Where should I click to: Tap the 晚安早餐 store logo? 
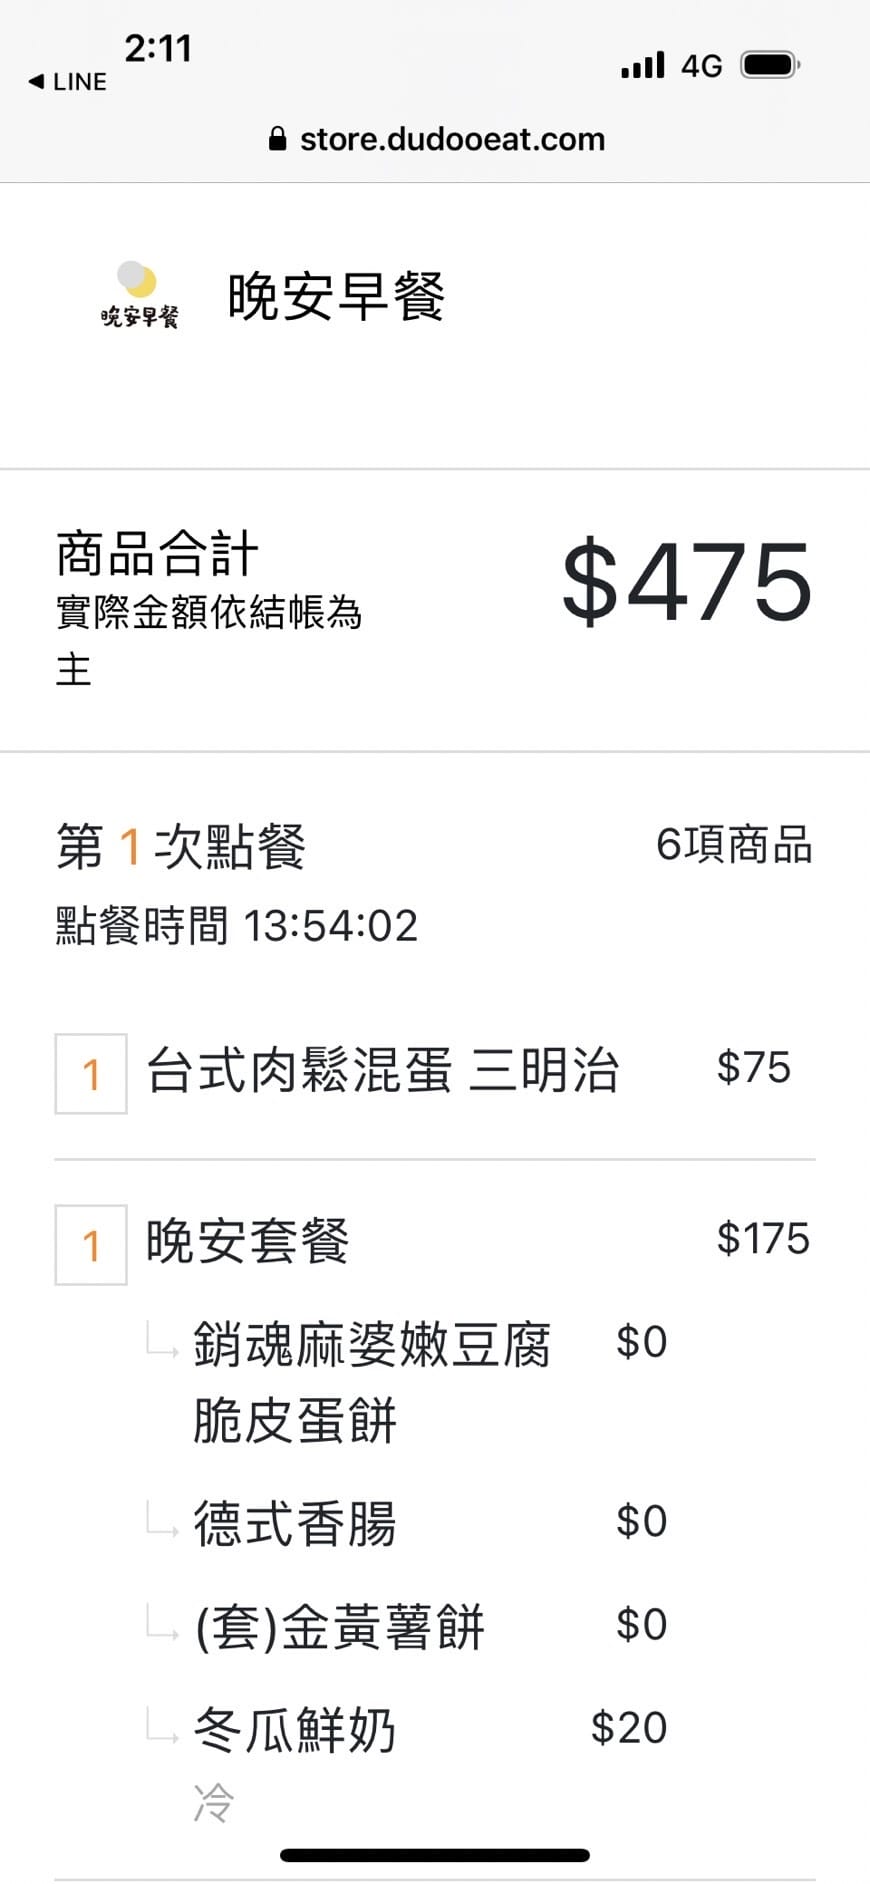[x=139, y=295]
